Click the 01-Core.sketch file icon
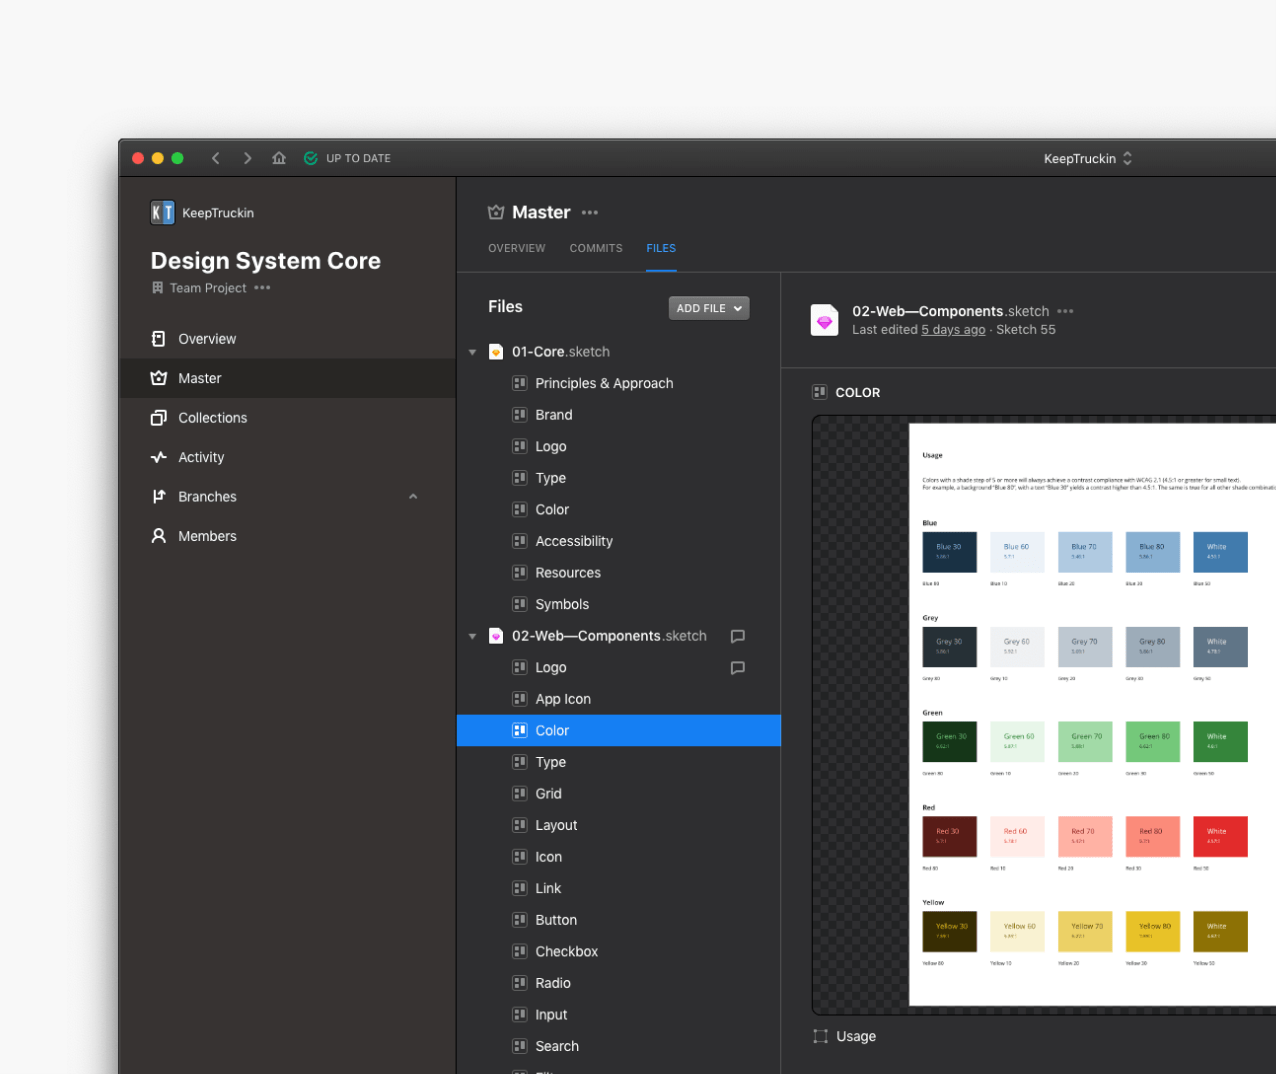 (496, 352)
